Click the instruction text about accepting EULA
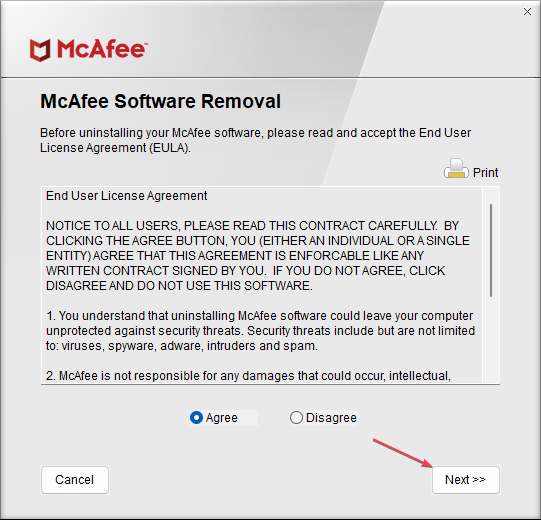Screen dimensions: 541x520 pyautogui.click(x=255, y=140)
